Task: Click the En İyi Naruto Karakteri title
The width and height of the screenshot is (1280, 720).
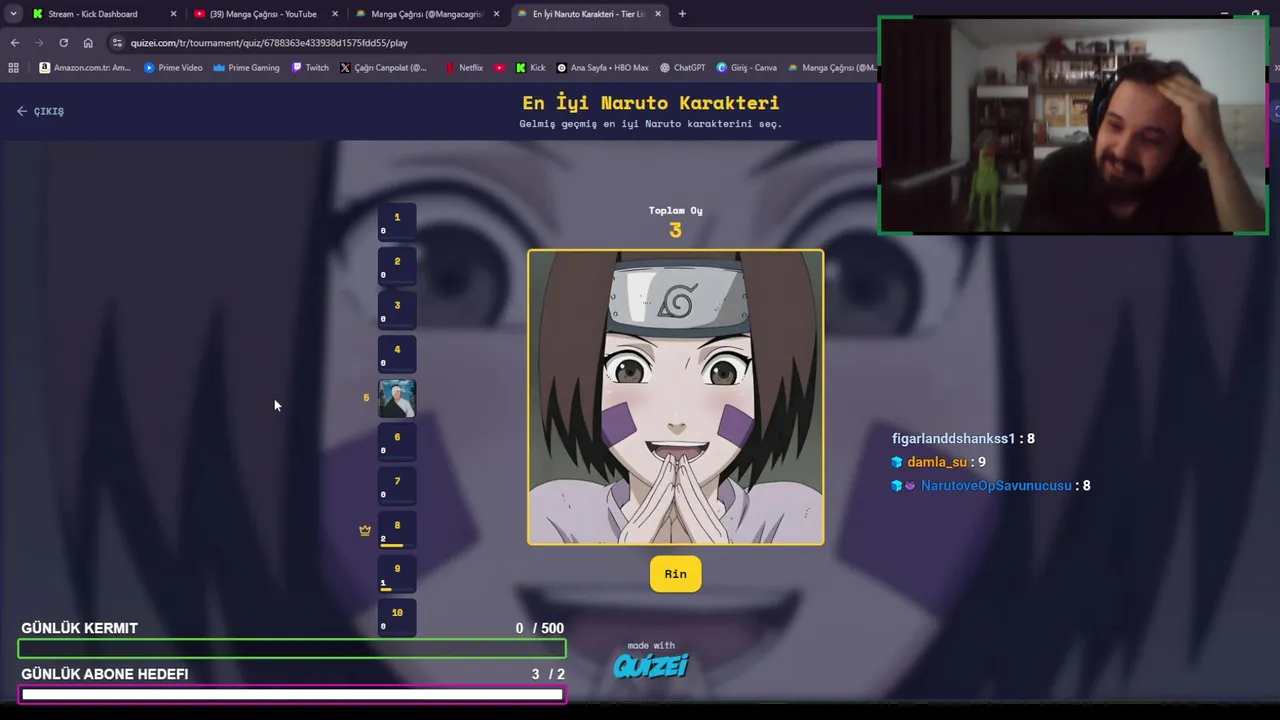Action: [651, 103]
